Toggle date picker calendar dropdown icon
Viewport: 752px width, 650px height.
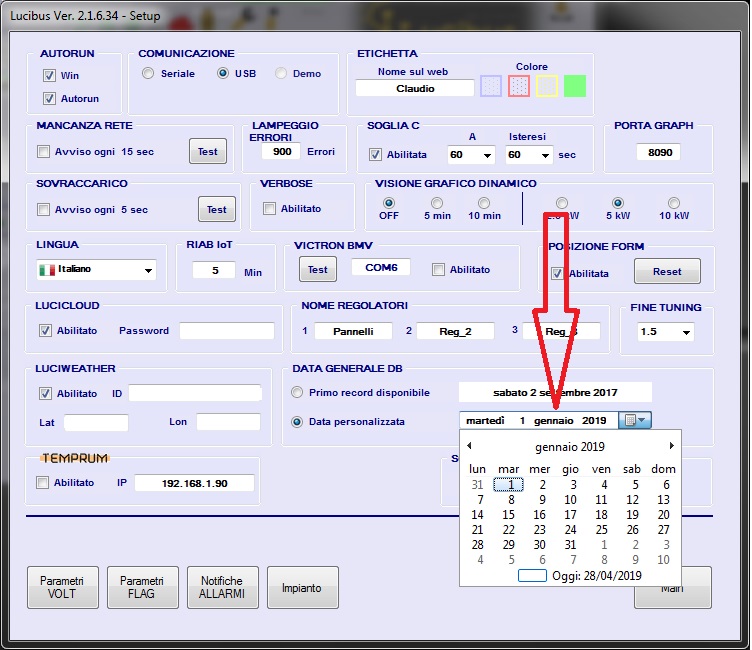tap(634, 420)
